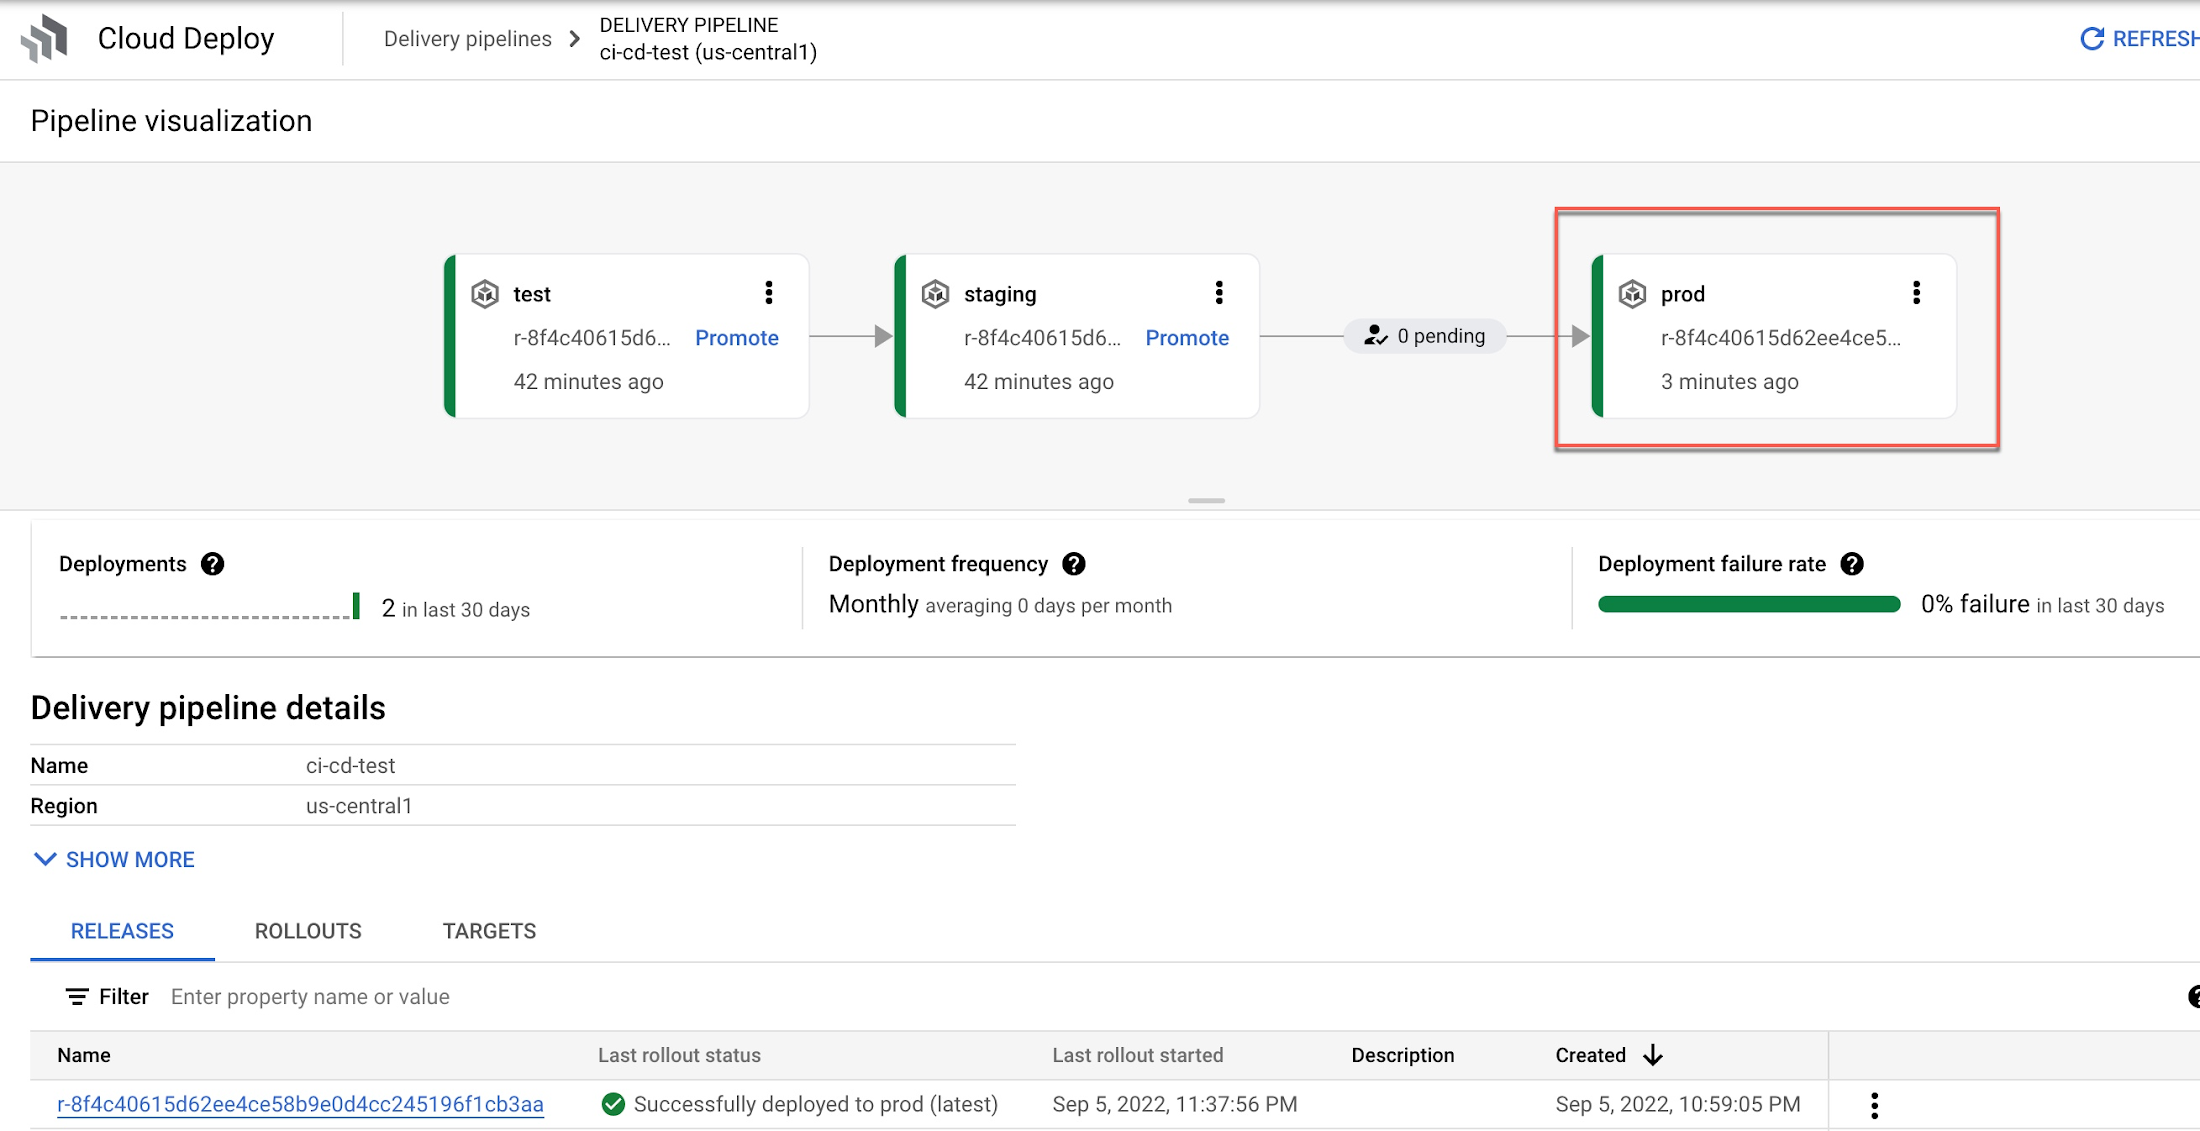Click the breadcrumb chevron separator
Image resolution: width=2200 pixels, height=1131 pixels.
click(x=575, y=39)
